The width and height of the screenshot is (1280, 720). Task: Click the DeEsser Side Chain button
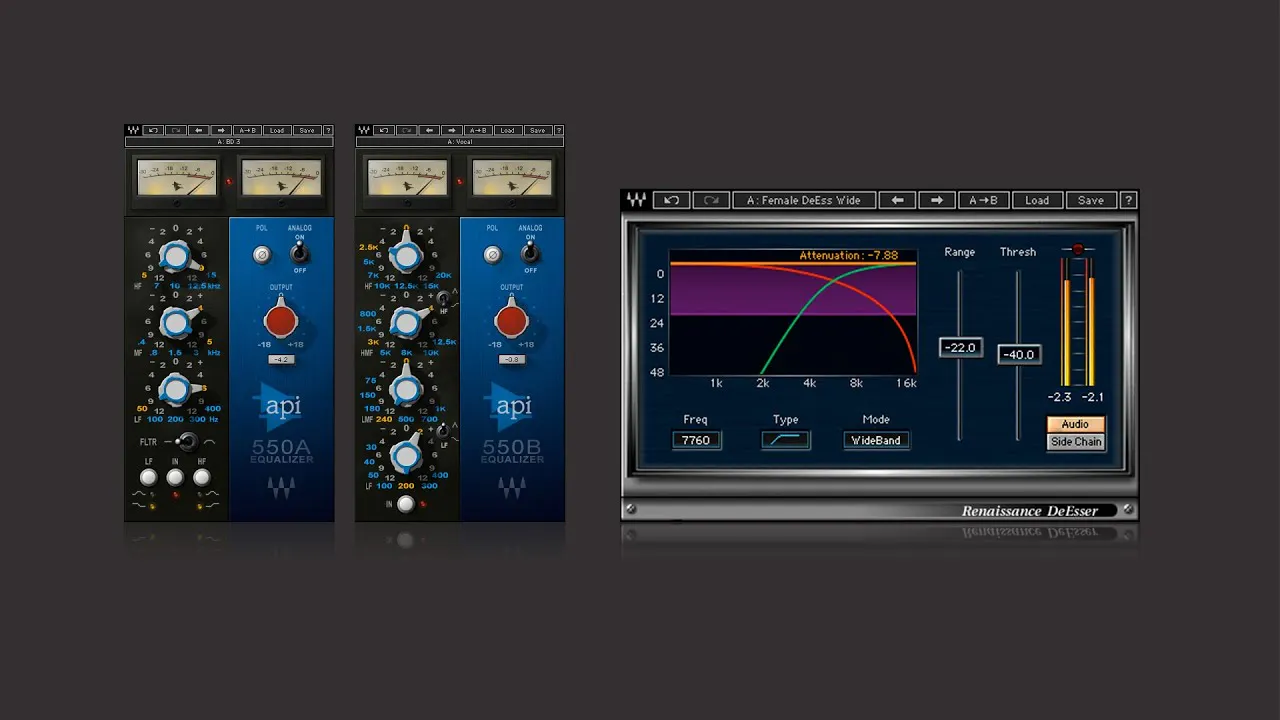(x=1076, y=441)
